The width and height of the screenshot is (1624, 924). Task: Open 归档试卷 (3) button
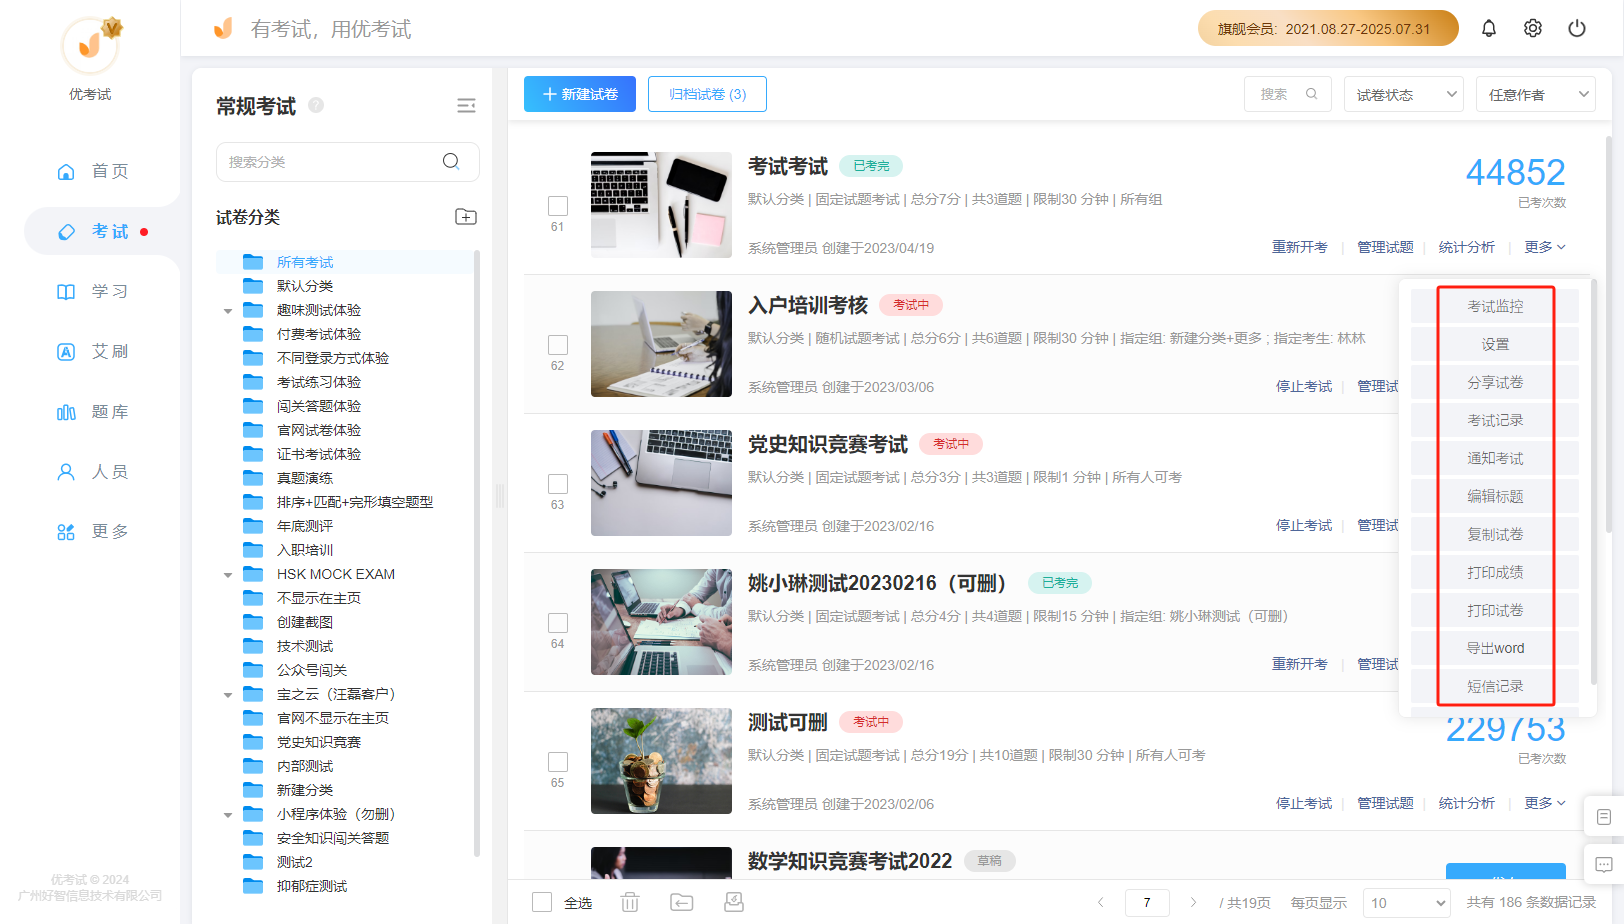(707, 94)
